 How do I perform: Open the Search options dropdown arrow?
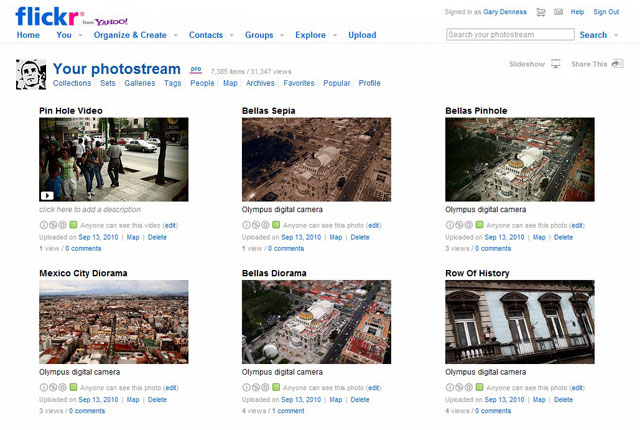[x=616, y=35]
